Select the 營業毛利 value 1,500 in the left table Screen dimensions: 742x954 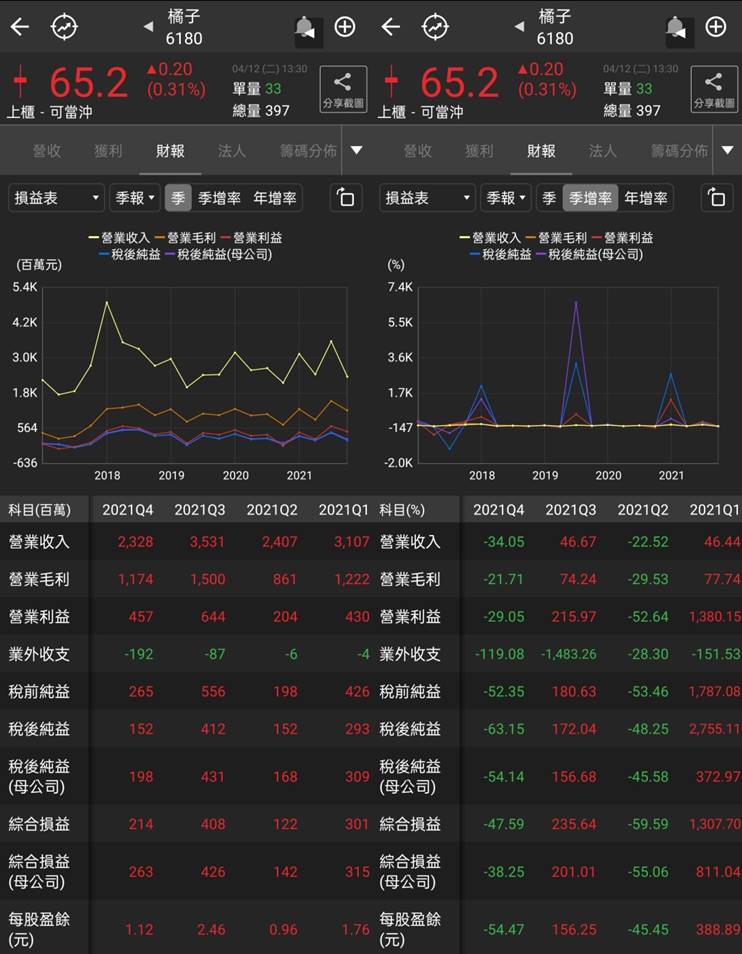pyautogui.click(x=207, y=579)
